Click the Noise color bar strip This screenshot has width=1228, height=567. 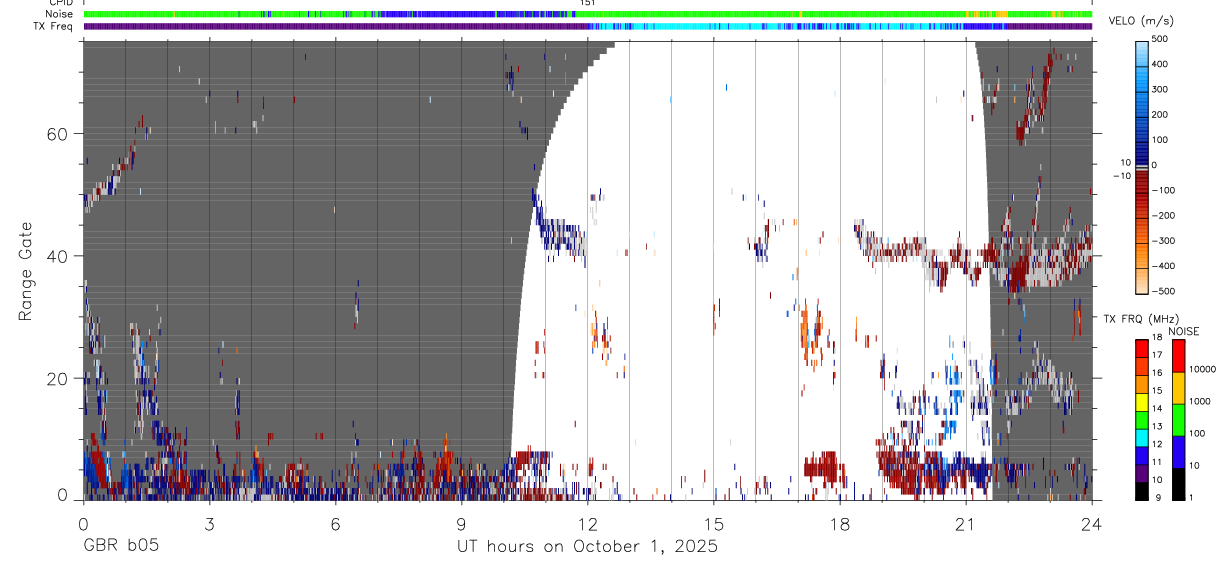[588, 15]
